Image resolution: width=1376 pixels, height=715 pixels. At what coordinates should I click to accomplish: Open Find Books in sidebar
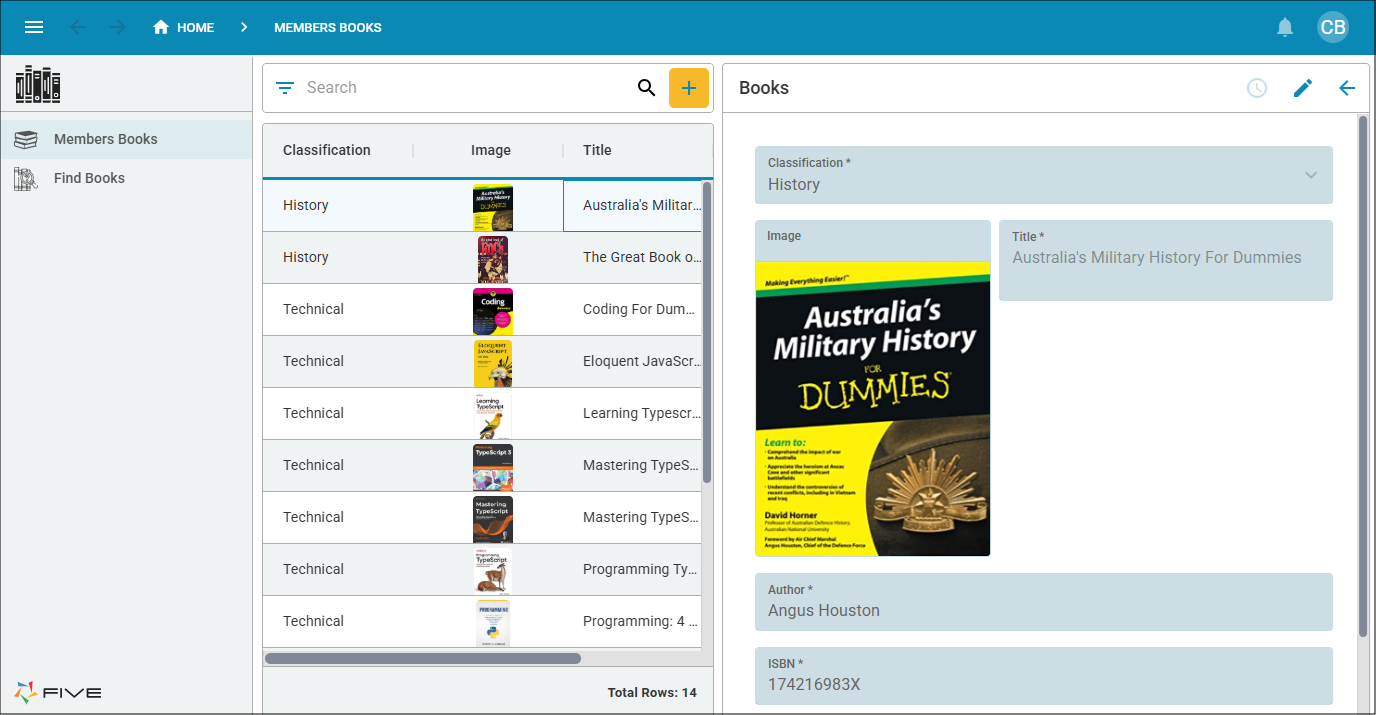tap(89, 178)
